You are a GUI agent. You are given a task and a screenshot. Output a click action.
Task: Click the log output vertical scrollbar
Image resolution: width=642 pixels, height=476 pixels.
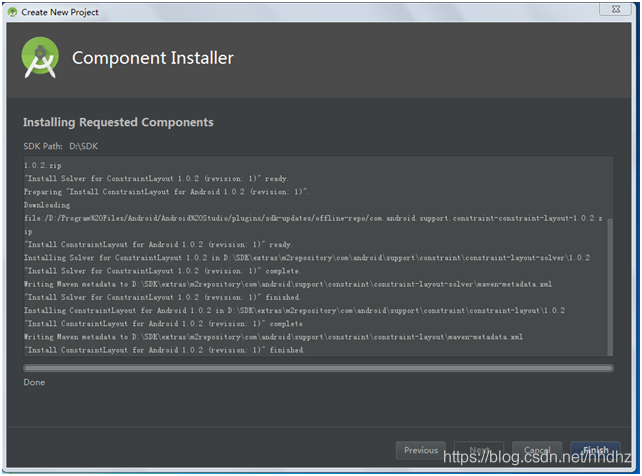tap(610, 287)
